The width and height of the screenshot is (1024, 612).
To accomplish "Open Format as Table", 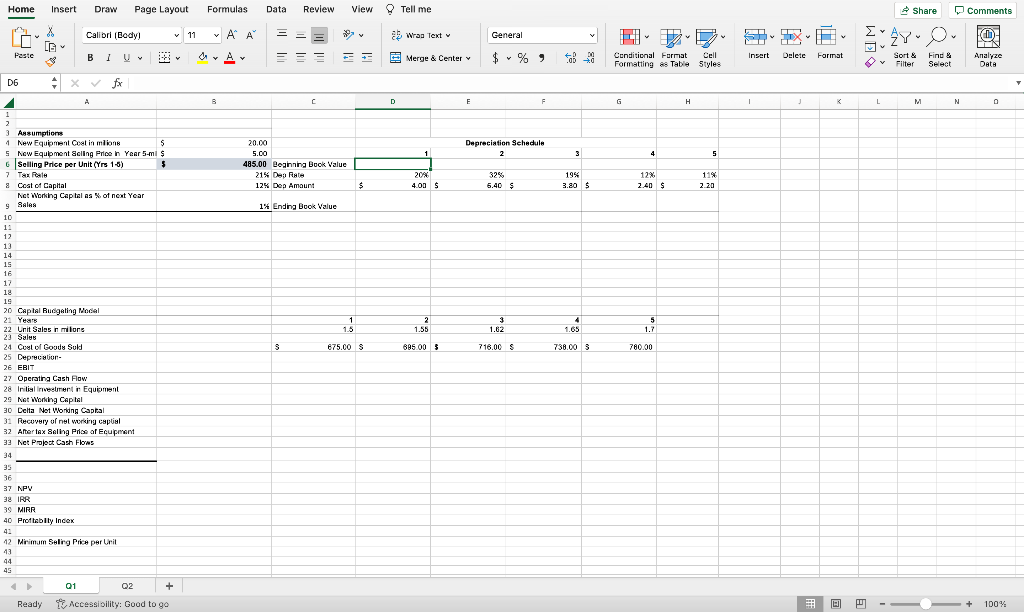I will pyautogui.click(x=674, y=48).
